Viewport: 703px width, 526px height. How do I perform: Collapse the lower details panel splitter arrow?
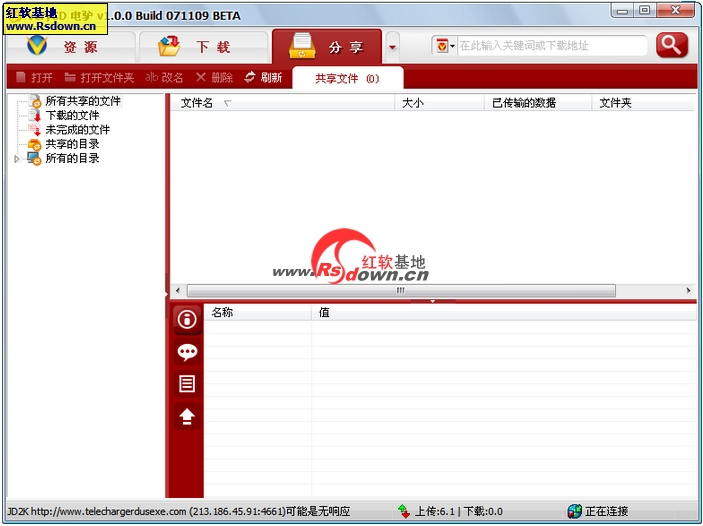coord(433,301)
